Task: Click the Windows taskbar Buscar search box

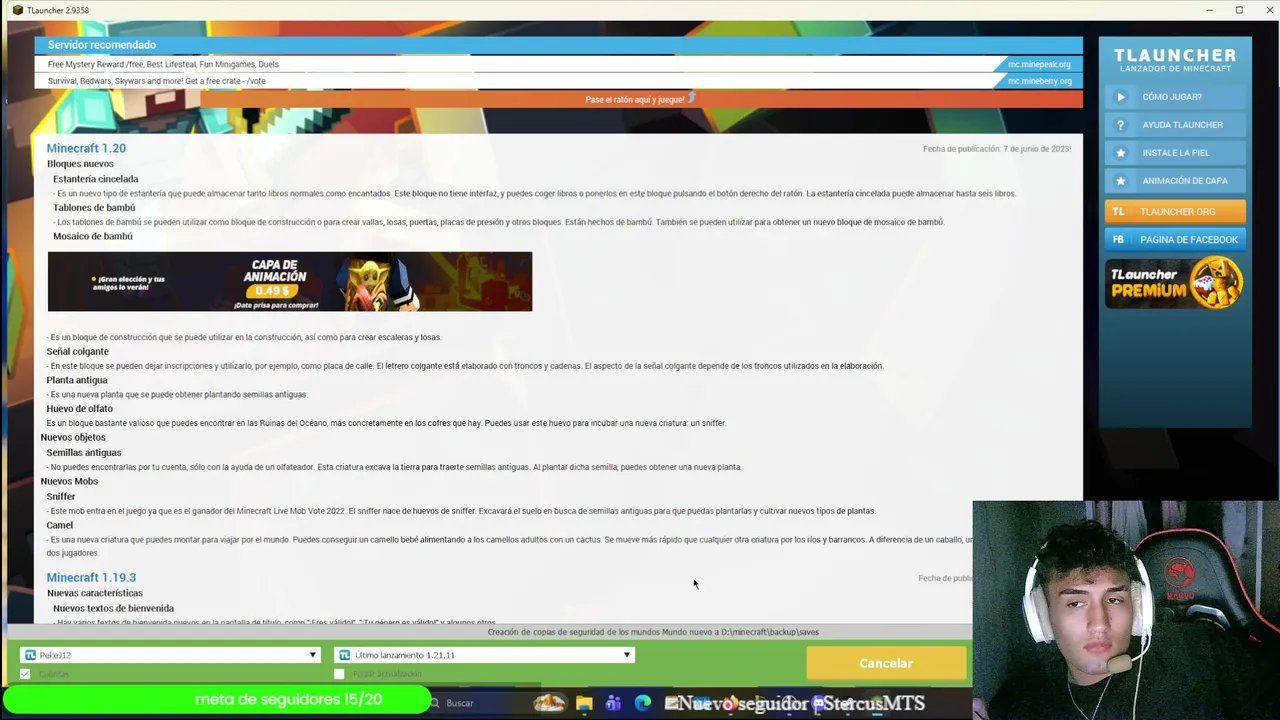Action: coord(480,703)
